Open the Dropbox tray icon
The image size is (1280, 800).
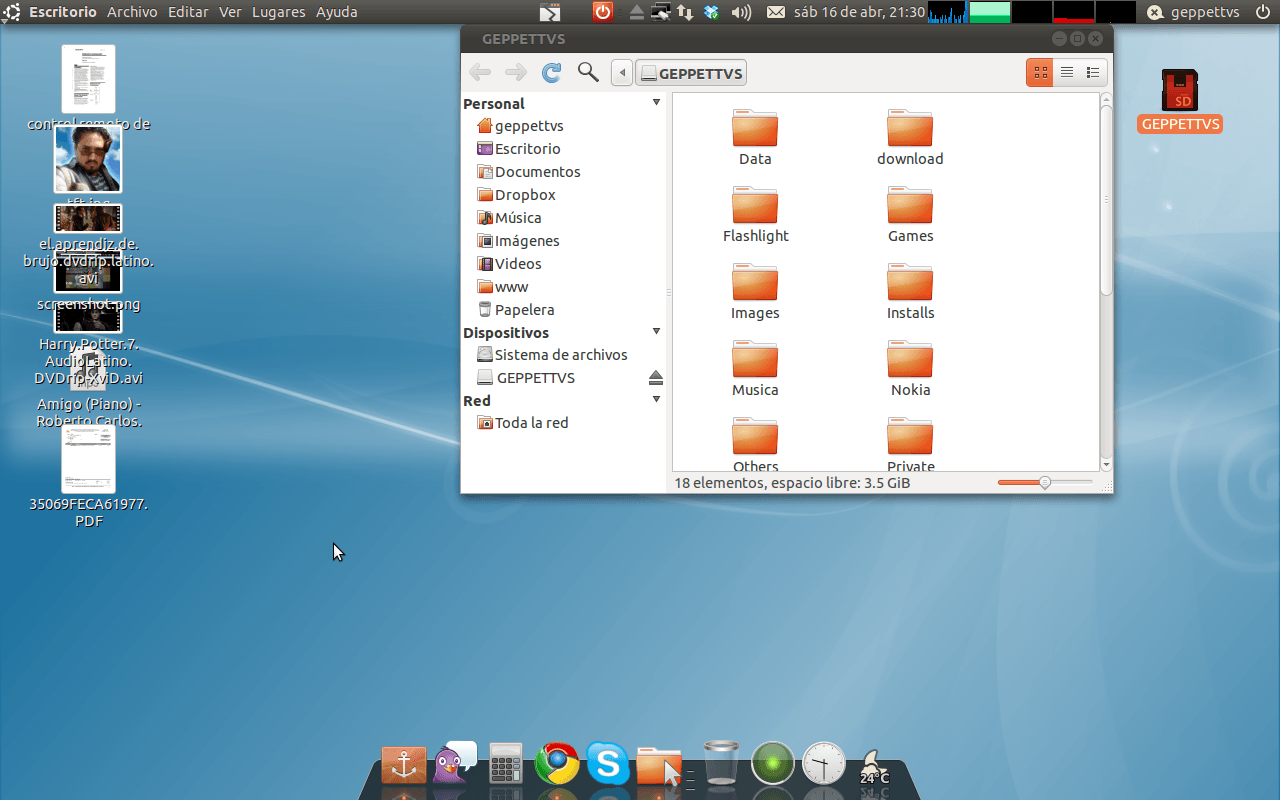point(712,12)
